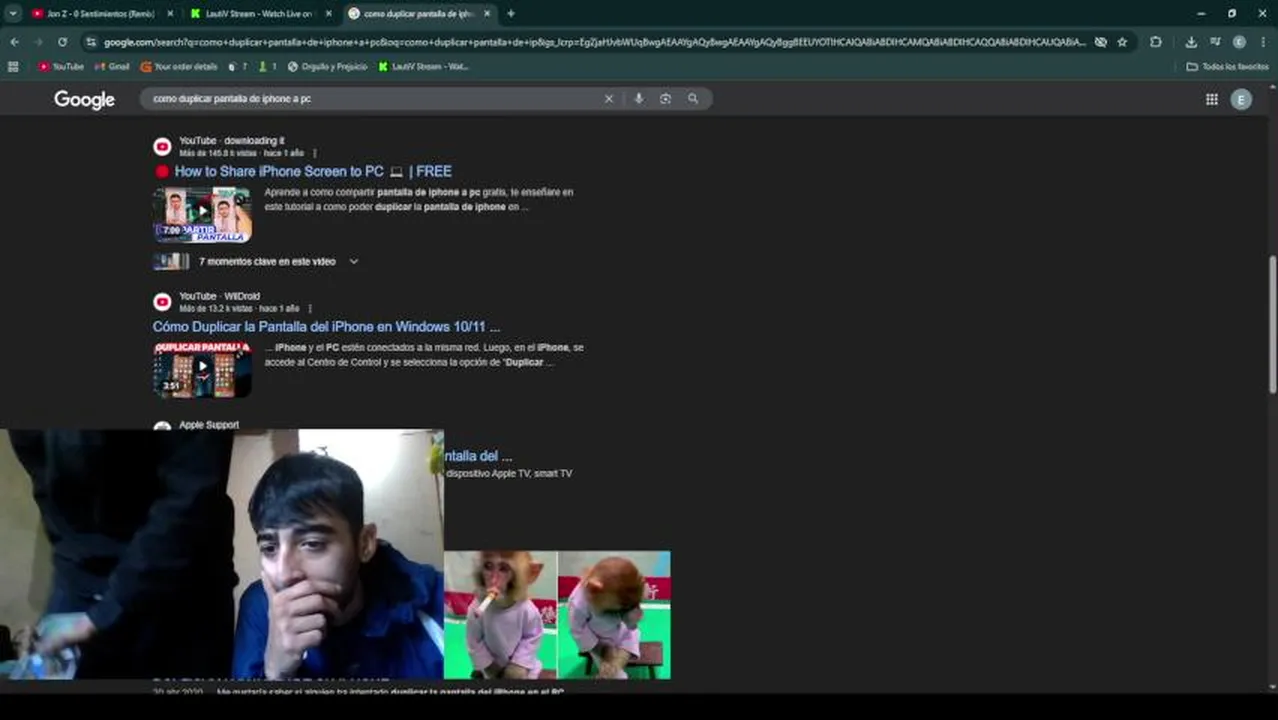Open the Google account avatar
The image size is (1278, 720).
1241,99
